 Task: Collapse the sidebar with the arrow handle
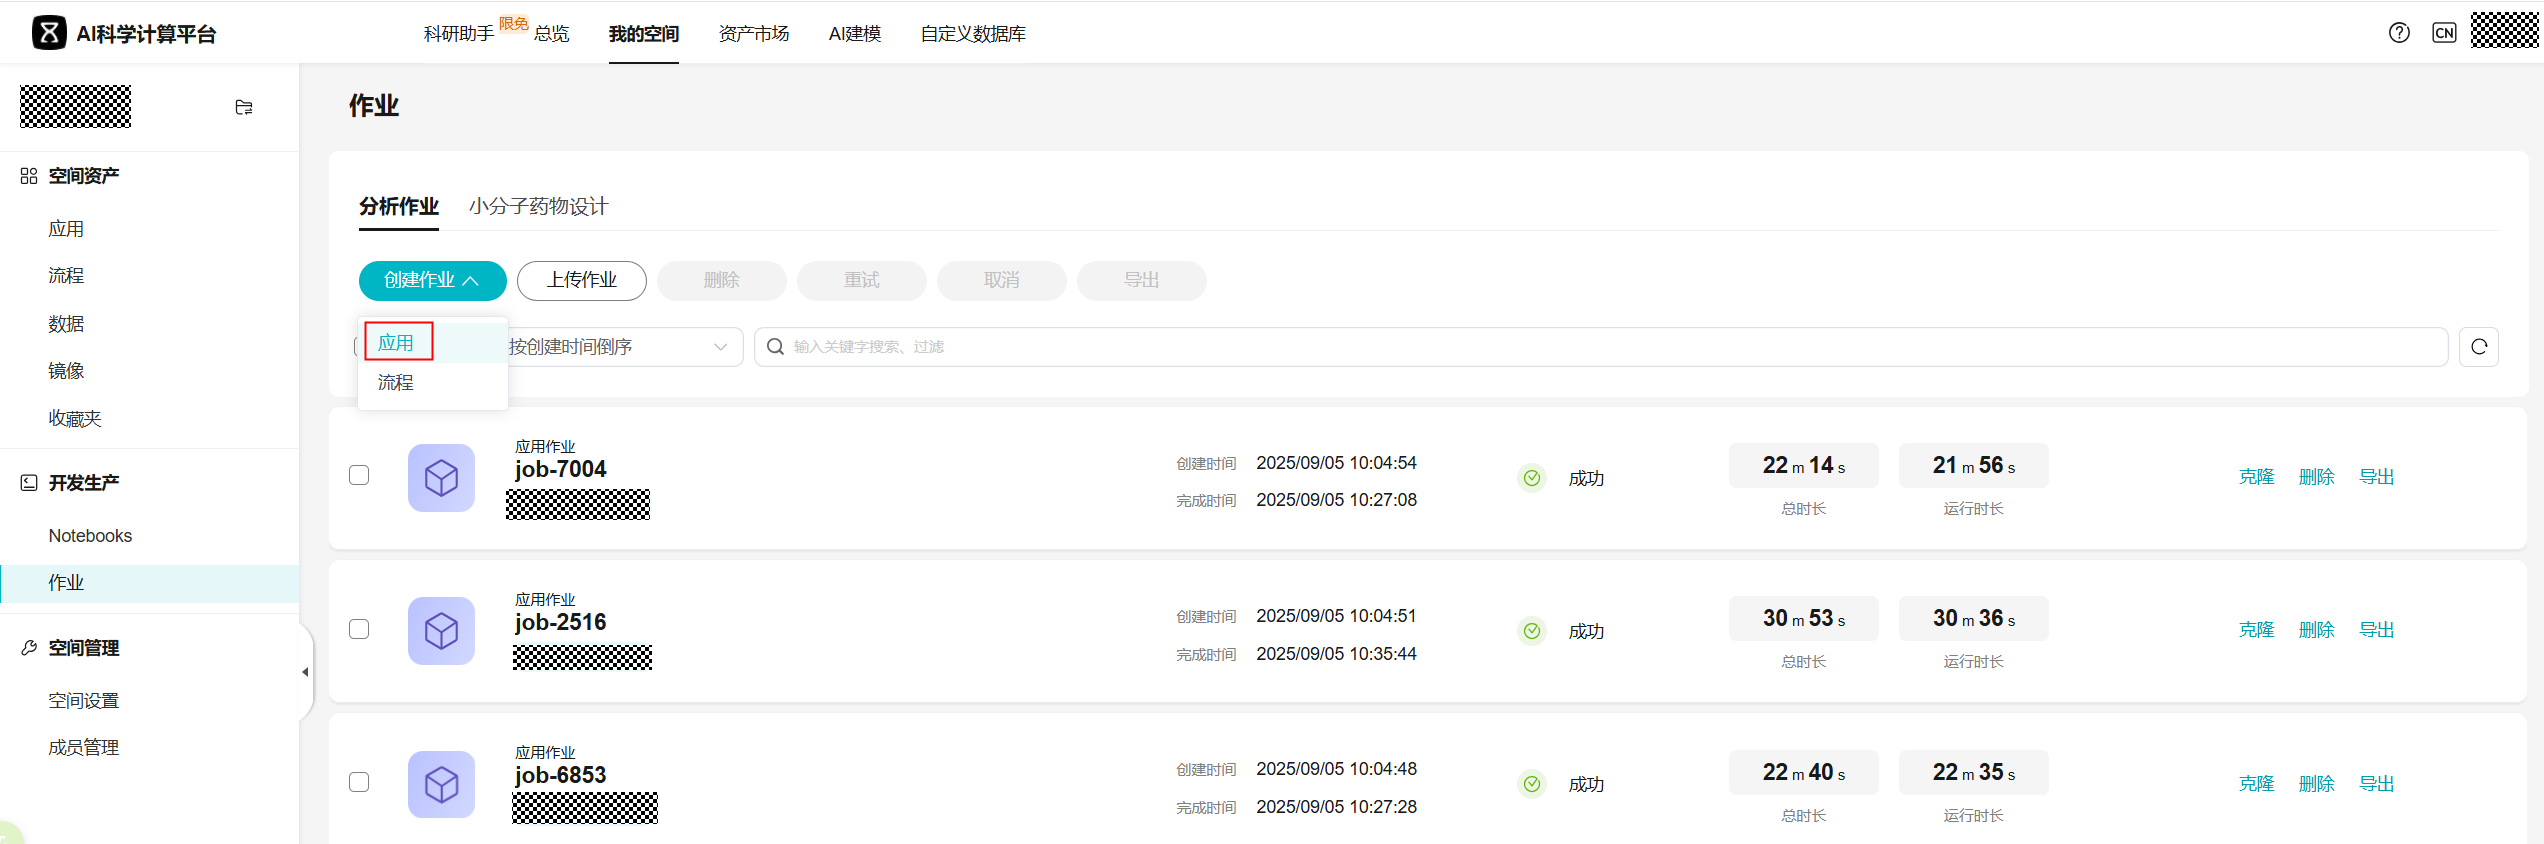[x=305, y=672]
